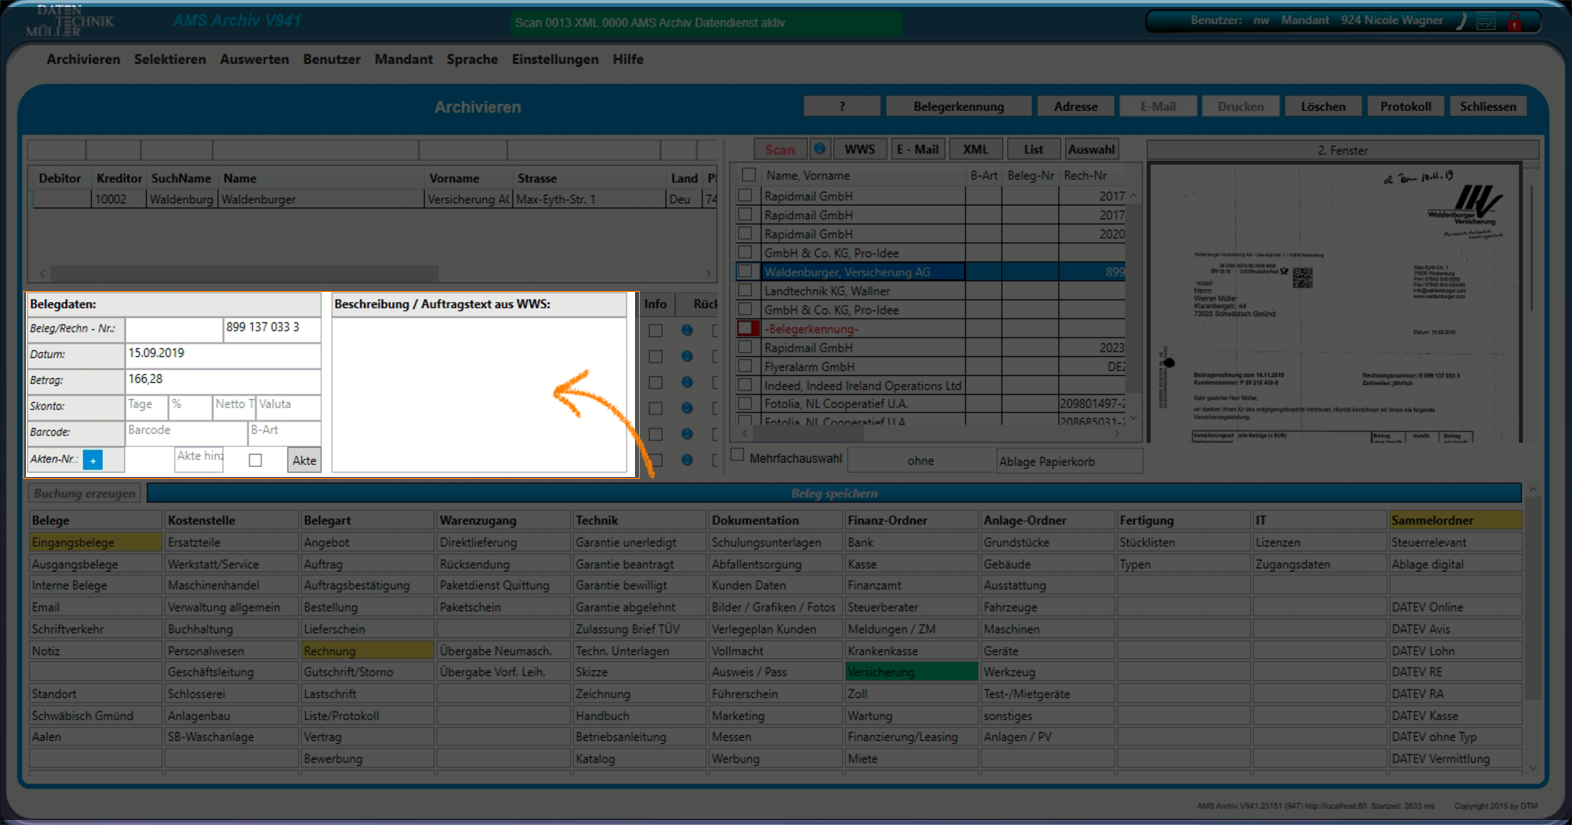Click the blue globe icon beside Scan
The height and width of the screenshot is (825, 1572).
click(819, 149)
